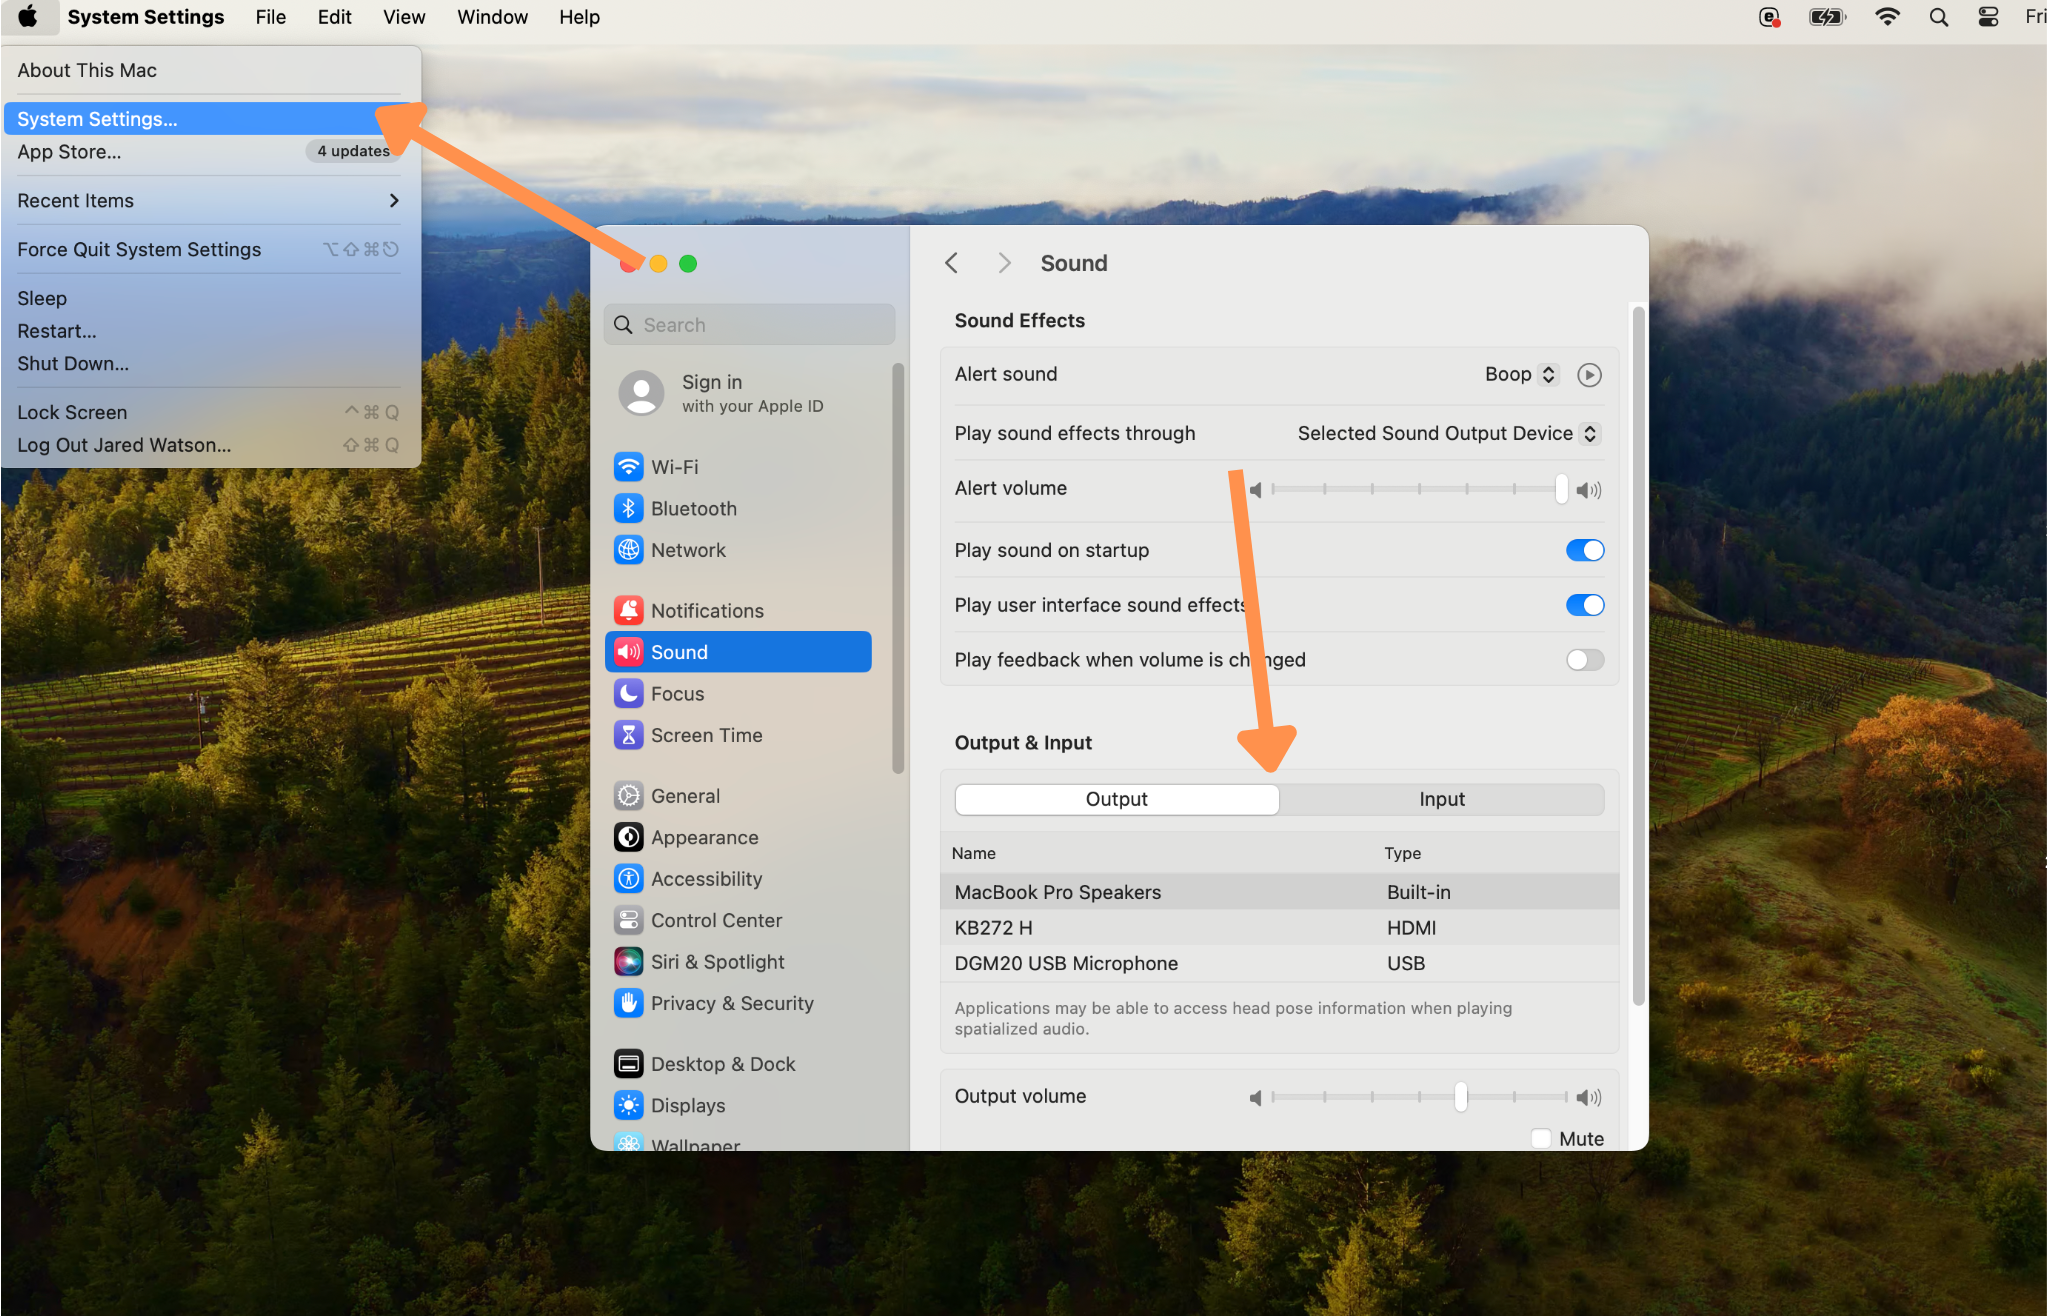2048x1316 pixels.
Task: Open the Control Center settings pane
Action: pos(738,920)
